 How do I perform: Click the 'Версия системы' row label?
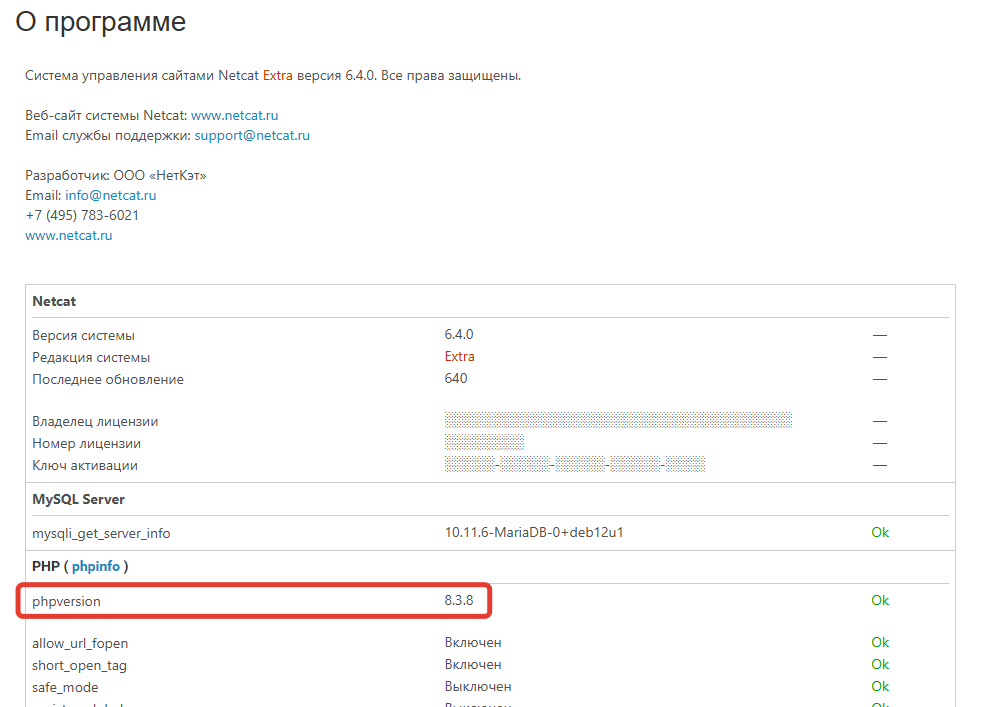83,336
